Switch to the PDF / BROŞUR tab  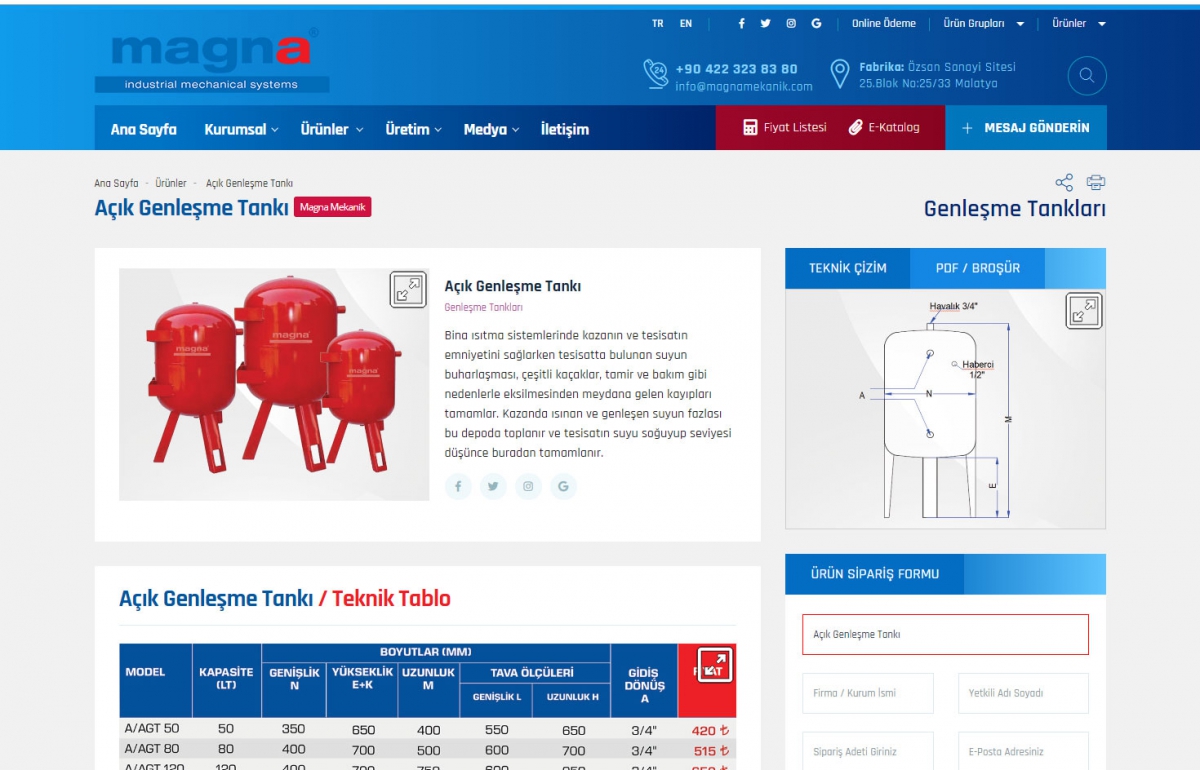pyautogui.click(x=977, y=268)
